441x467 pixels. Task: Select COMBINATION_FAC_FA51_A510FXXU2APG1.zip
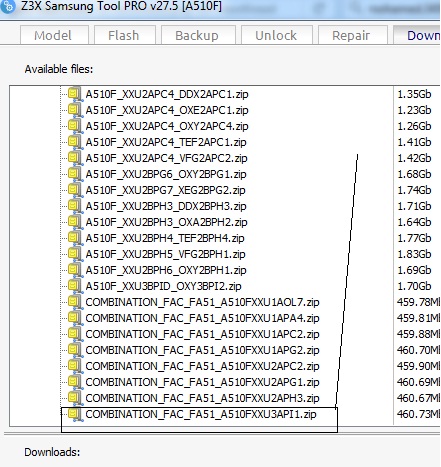[202, 382]
